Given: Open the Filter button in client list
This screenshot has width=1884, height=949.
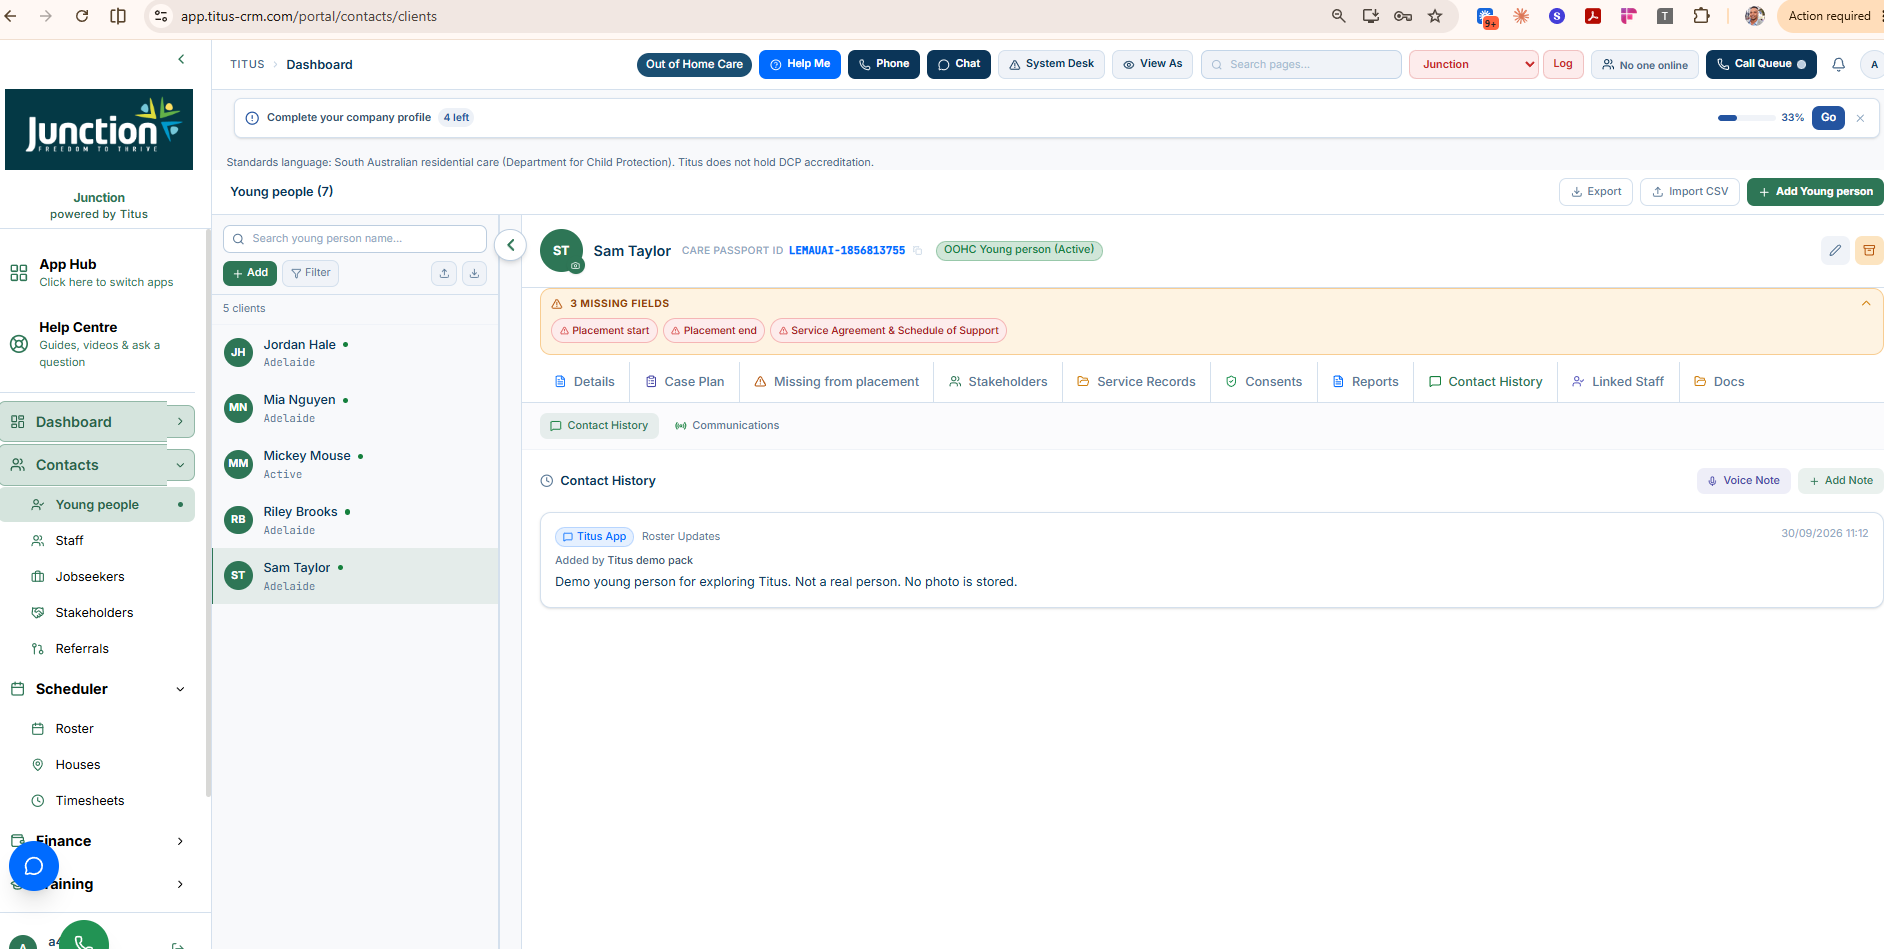Looking at the screenshot, I should pos(310,273).
